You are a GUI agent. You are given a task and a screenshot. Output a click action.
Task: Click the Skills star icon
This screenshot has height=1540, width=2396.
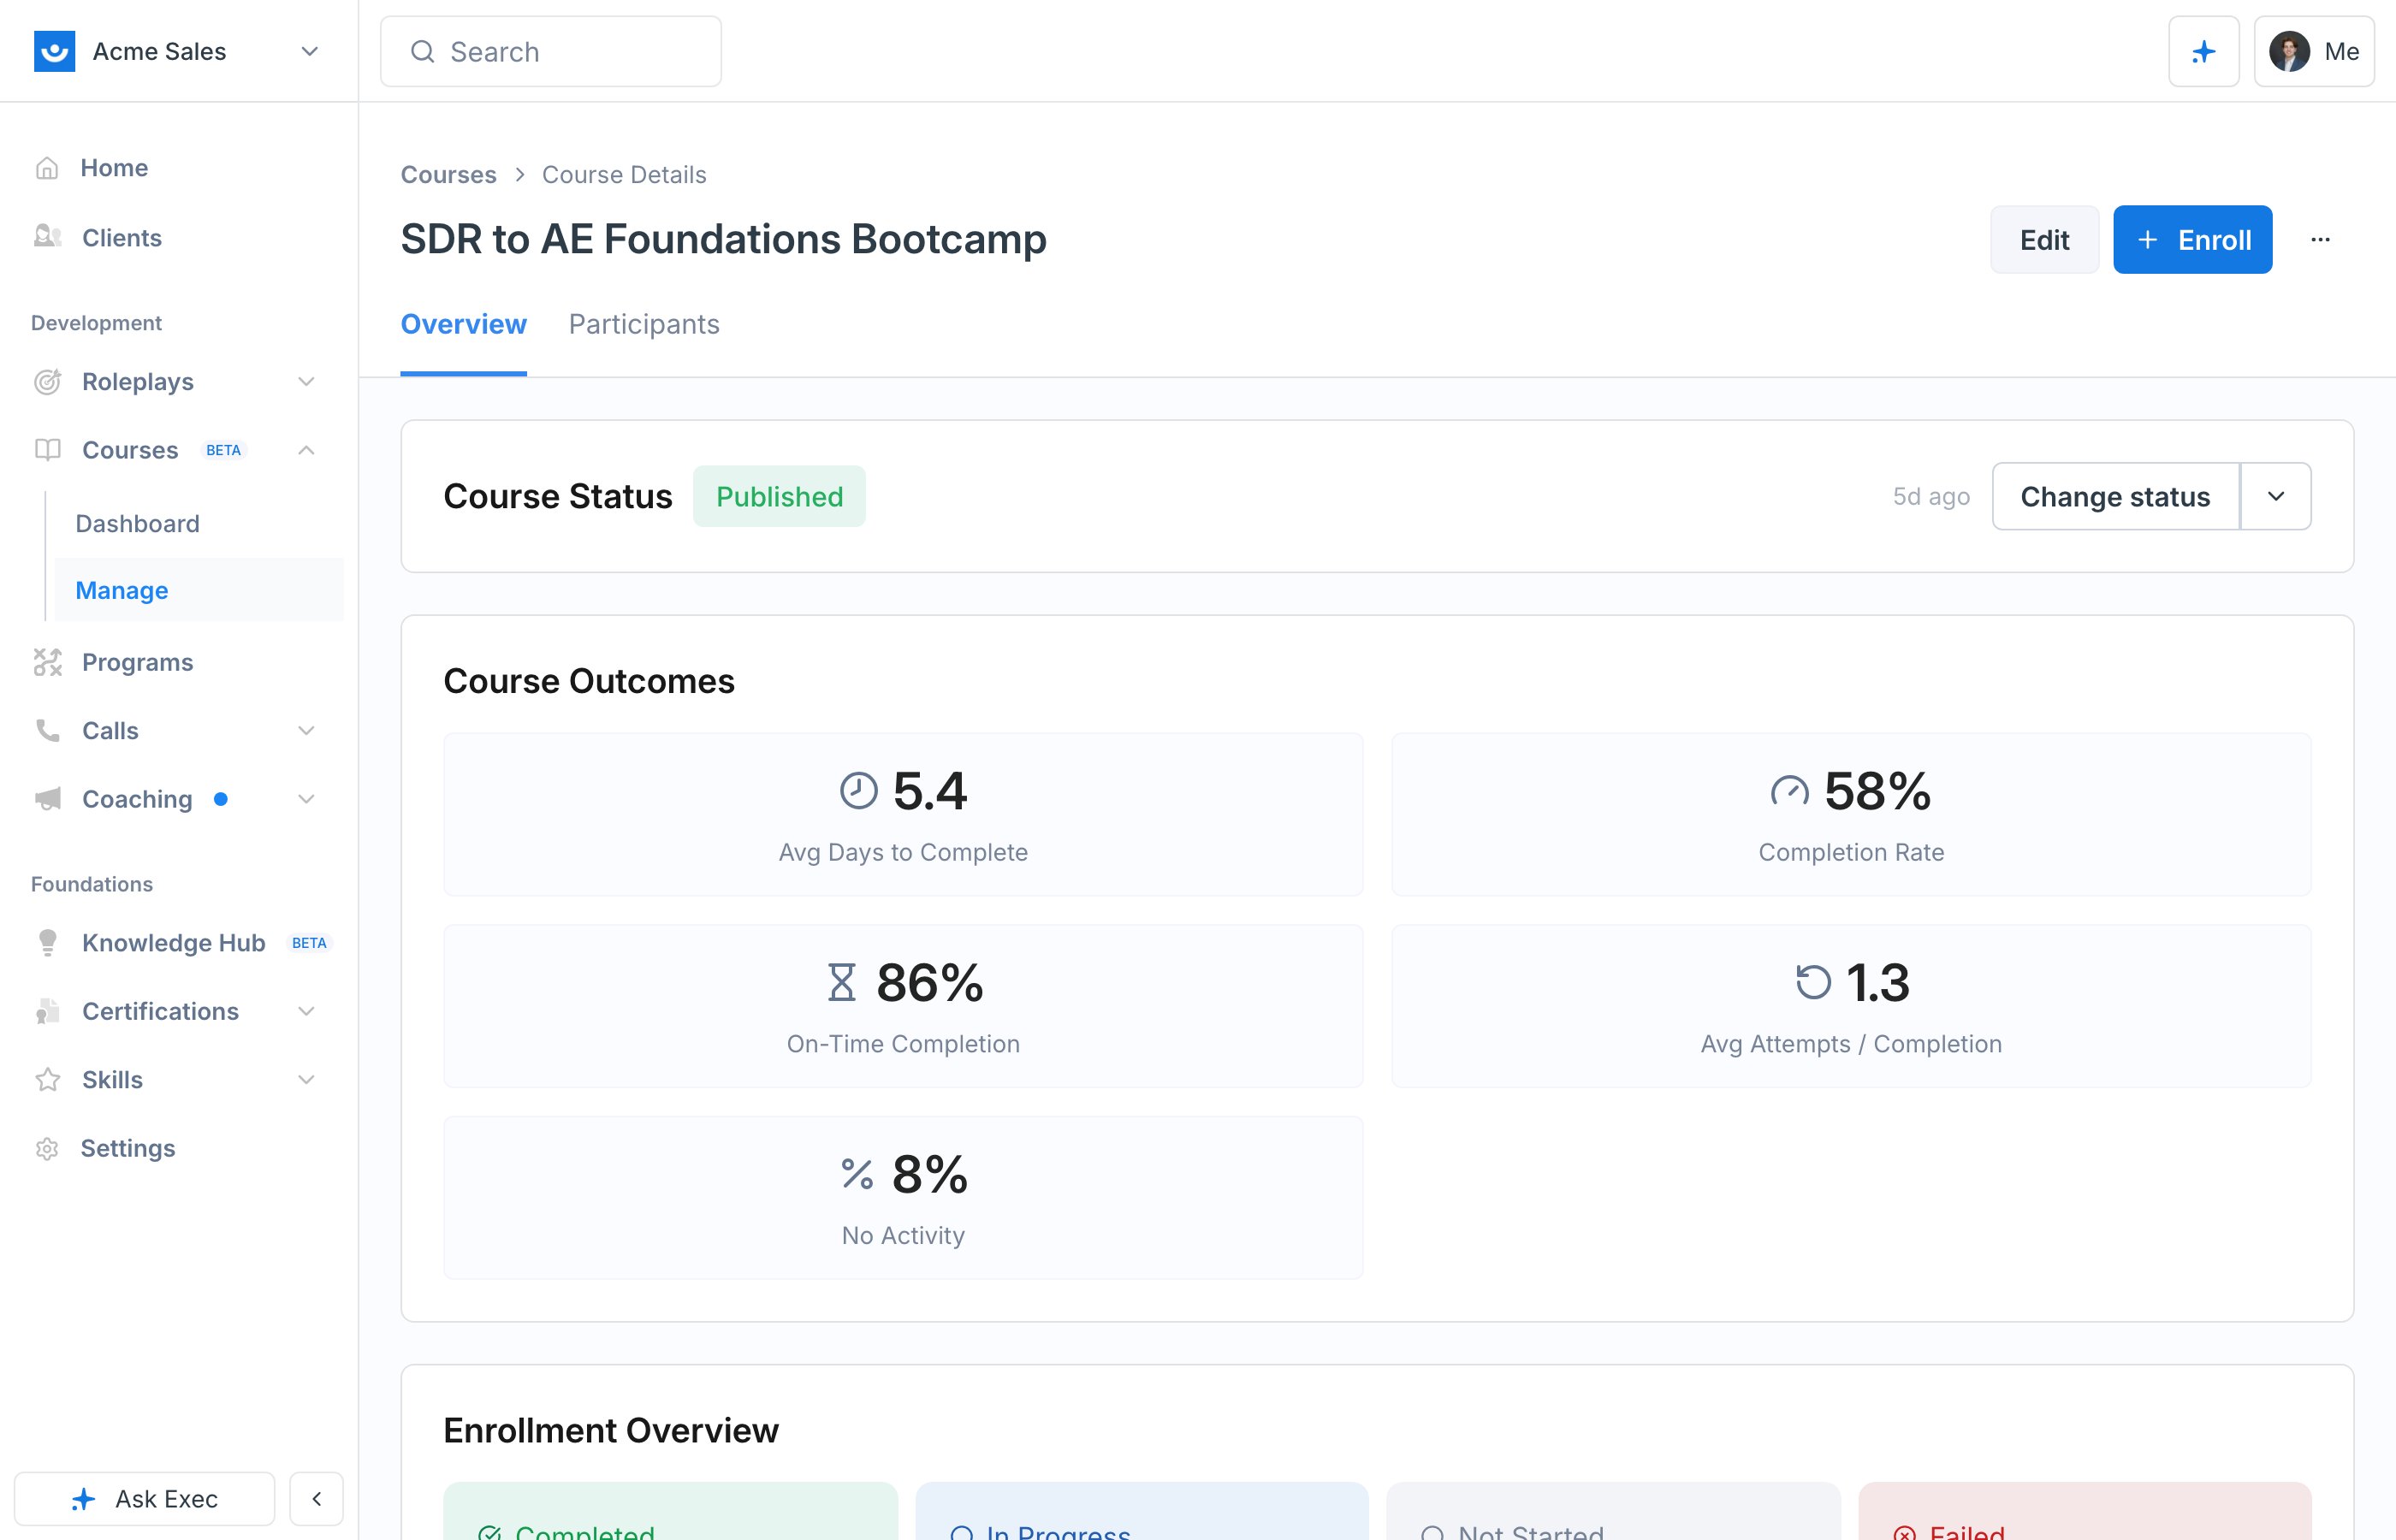click(47, 1079)
